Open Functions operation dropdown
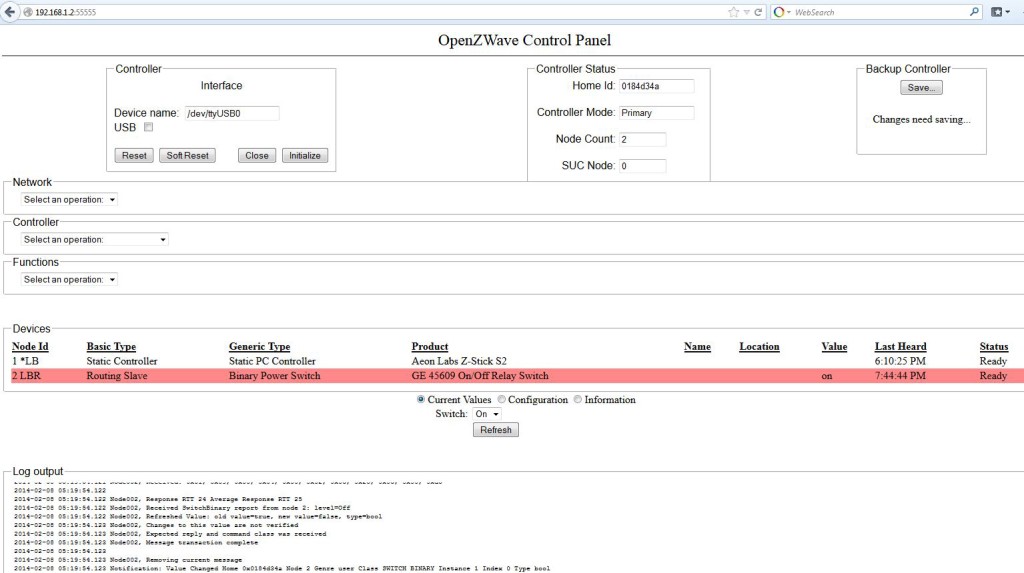This screenshot has width=1024, height=573. coord(69,279)
